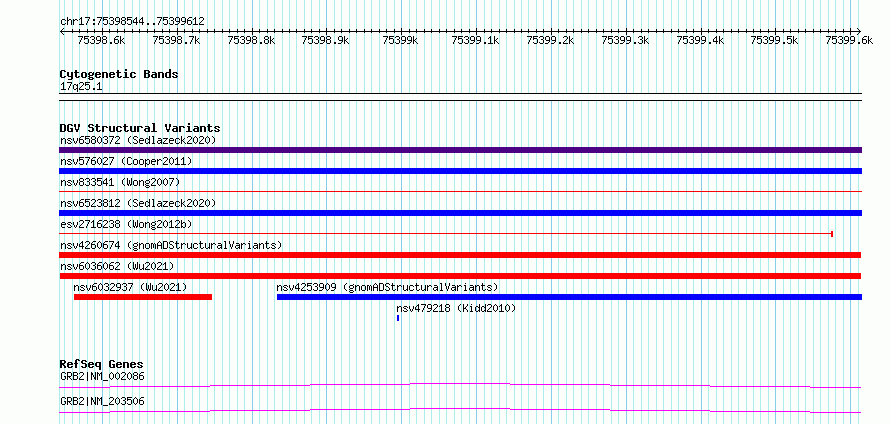Click the blue bar under nsv576027
The image size is (890, 424).
[x=460, y=171]
